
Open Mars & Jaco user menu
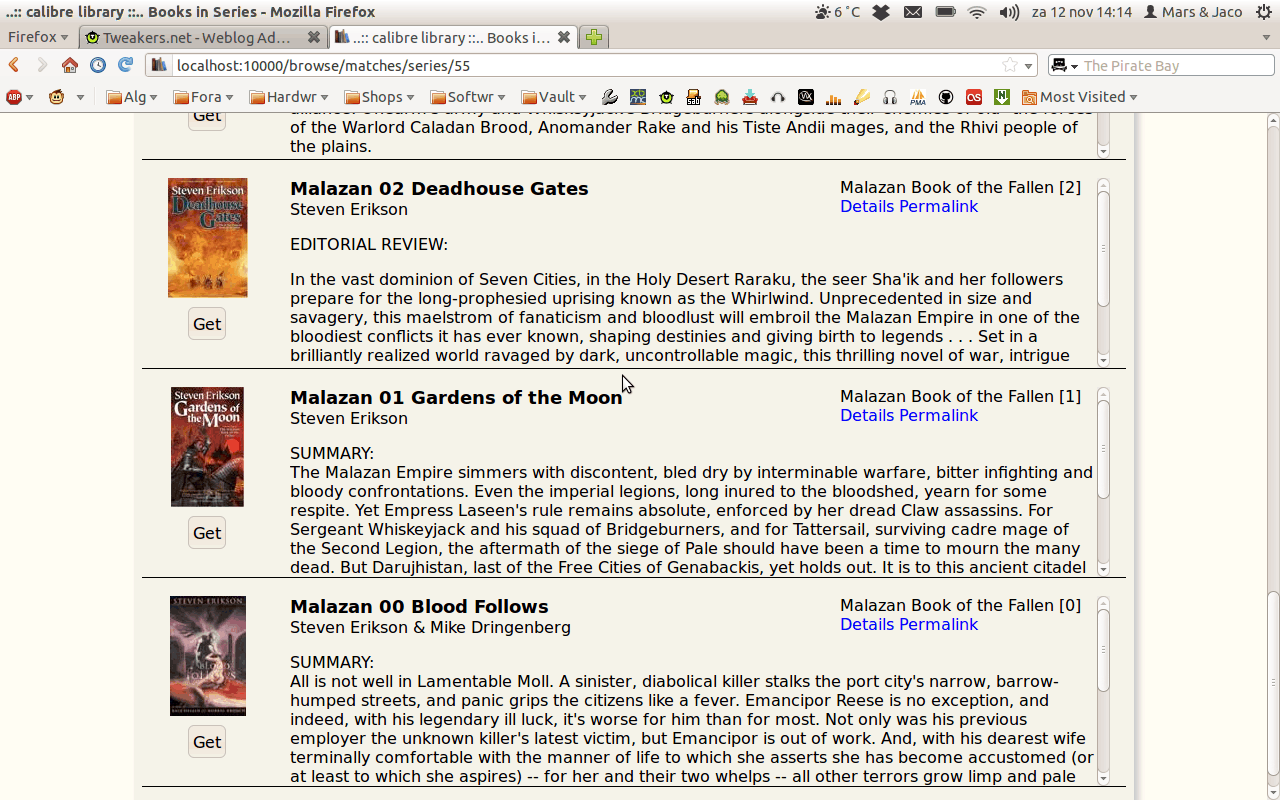1193,12
